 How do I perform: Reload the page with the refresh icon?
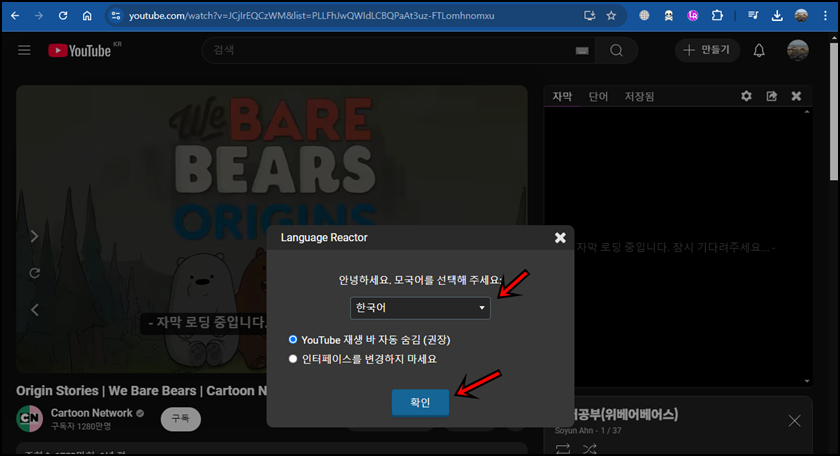63,16
